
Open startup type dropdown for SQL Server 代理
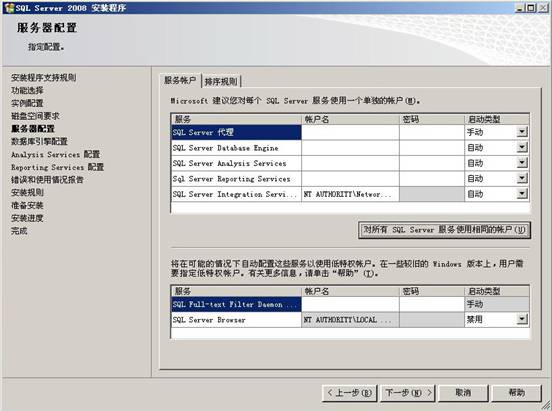point(522,132)
